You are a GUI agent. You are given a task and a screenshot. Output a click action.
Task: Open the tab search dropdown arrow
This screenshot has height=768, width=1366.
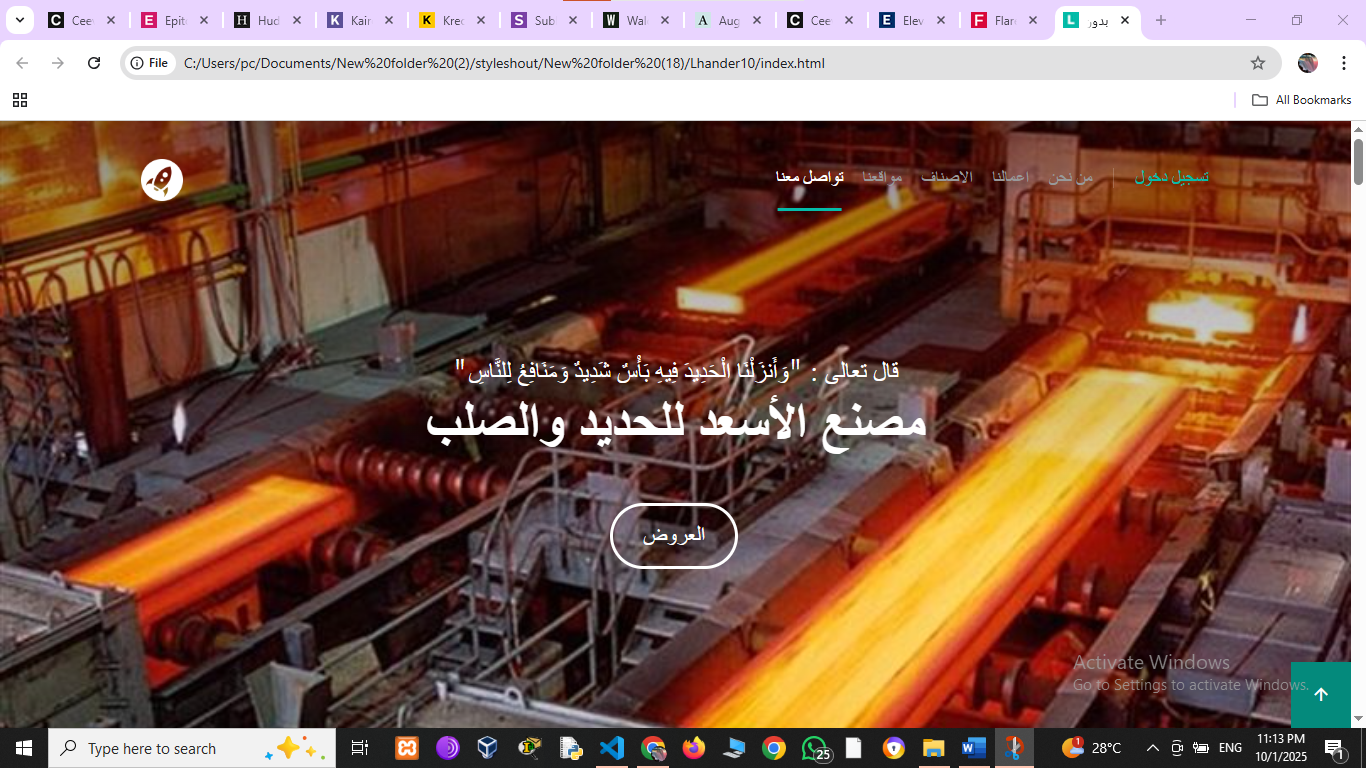pyautogui.click(x=19, y=20)
